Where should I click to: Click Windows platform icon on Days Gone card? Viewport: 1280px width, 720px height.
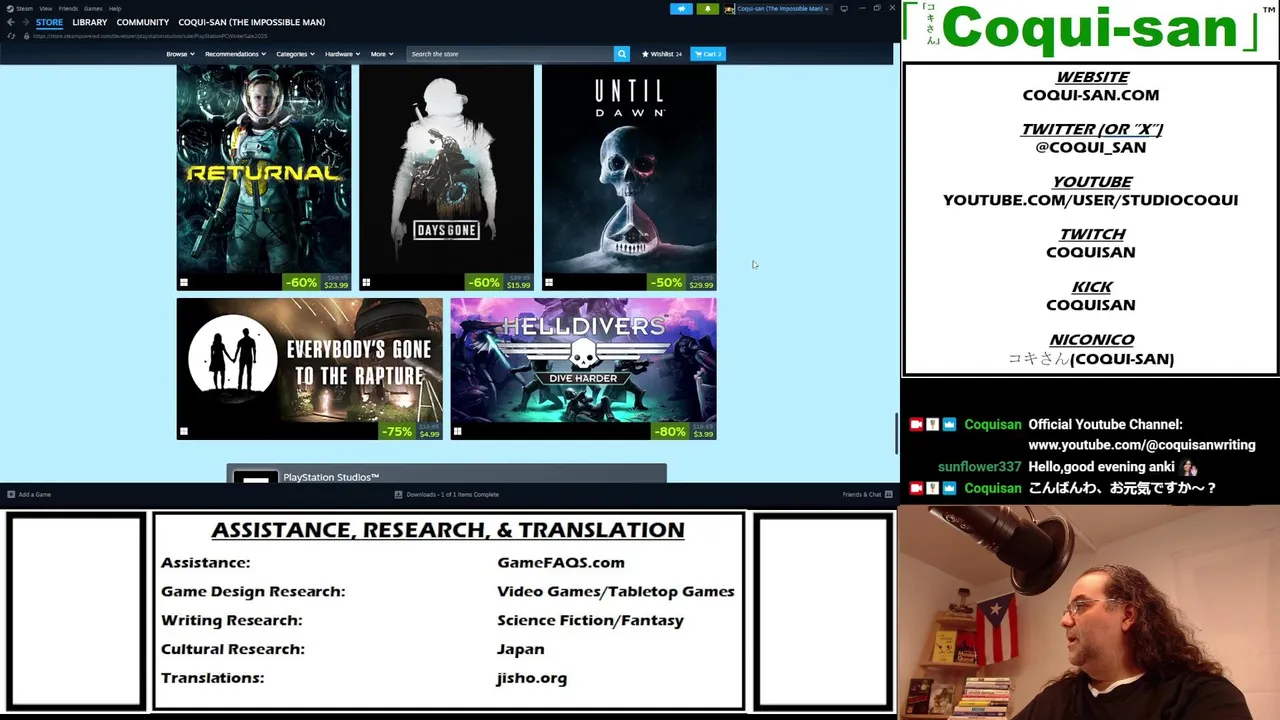[366, 283]
